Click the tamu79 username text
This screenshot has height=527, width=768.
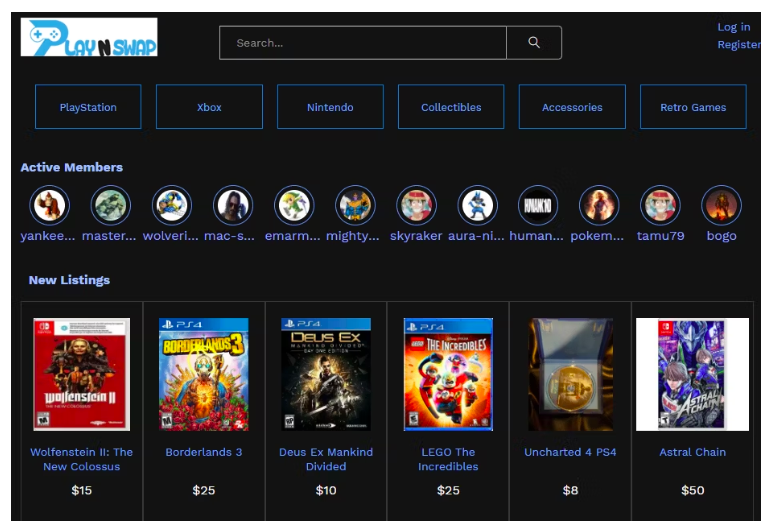click(660, 236)
